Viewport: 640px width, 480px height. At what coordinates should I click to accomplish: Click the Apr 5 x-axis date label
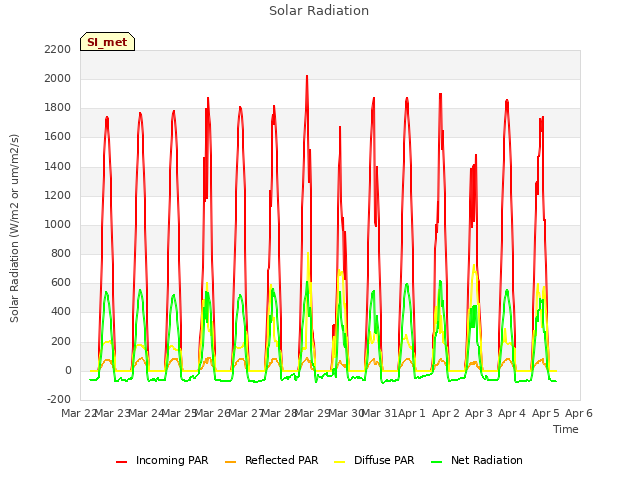(546, 413)
